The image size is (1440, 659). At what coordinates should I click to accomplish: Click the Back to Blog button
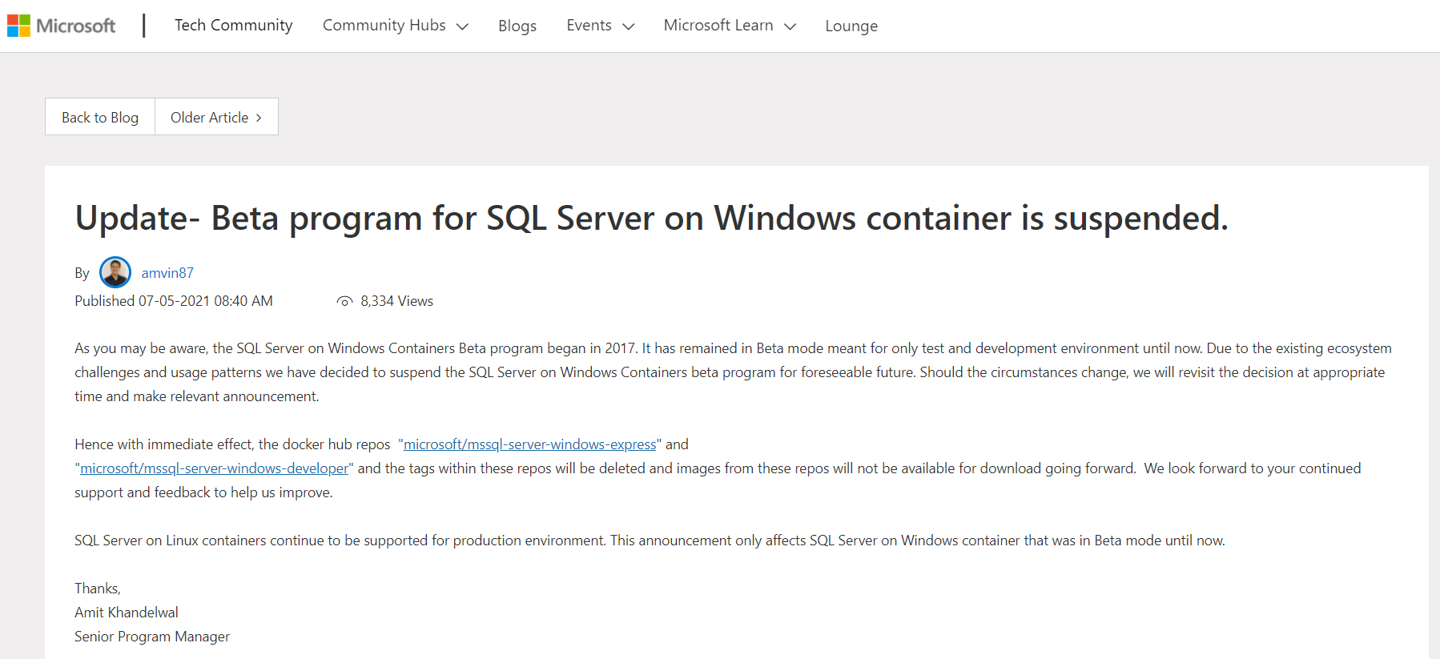(99, 117)
